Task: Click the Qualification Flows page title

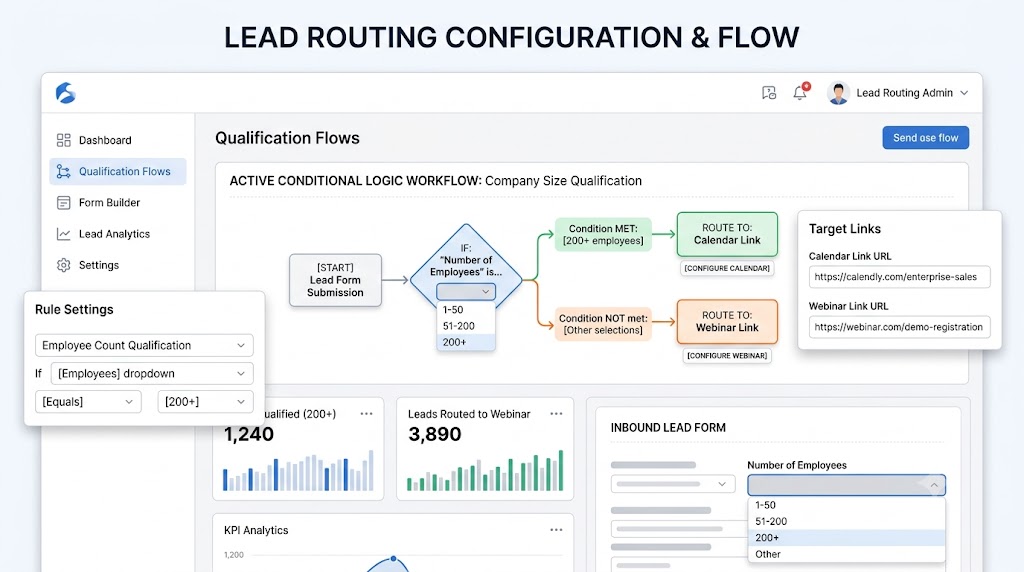Action: pyautogui.click(x=287, y=138)
